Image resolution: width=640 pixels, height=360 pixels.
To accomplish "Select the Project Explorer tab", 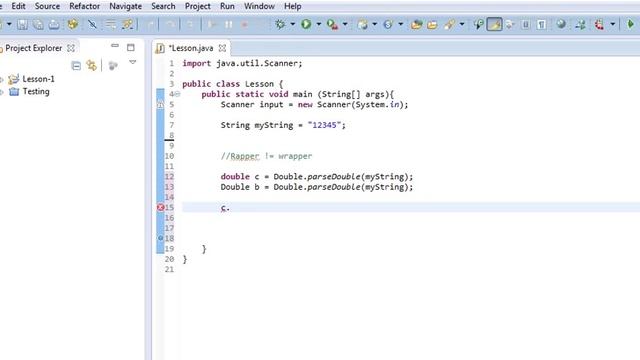I will coord(33,48).
